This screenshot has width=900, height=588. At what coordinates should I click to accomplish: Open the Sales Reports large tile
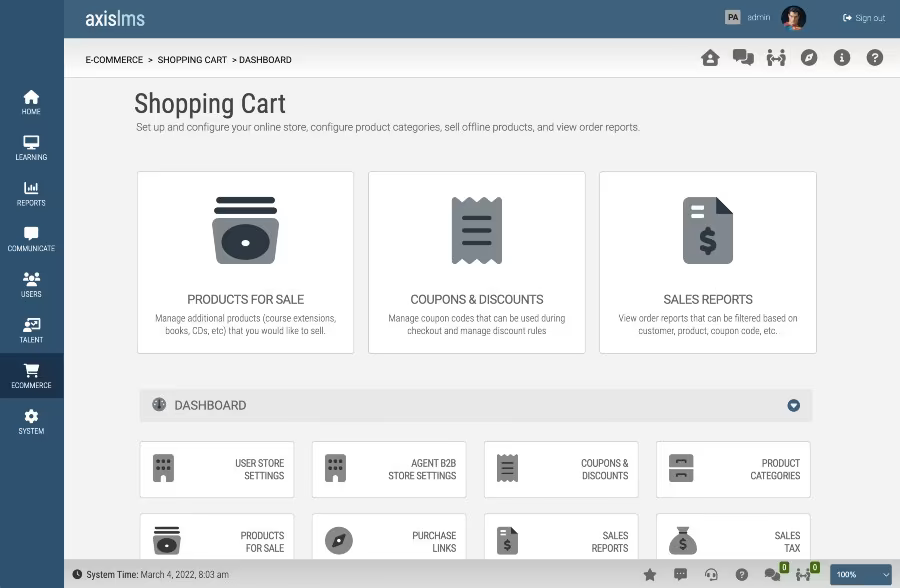[x=708, y=262]
